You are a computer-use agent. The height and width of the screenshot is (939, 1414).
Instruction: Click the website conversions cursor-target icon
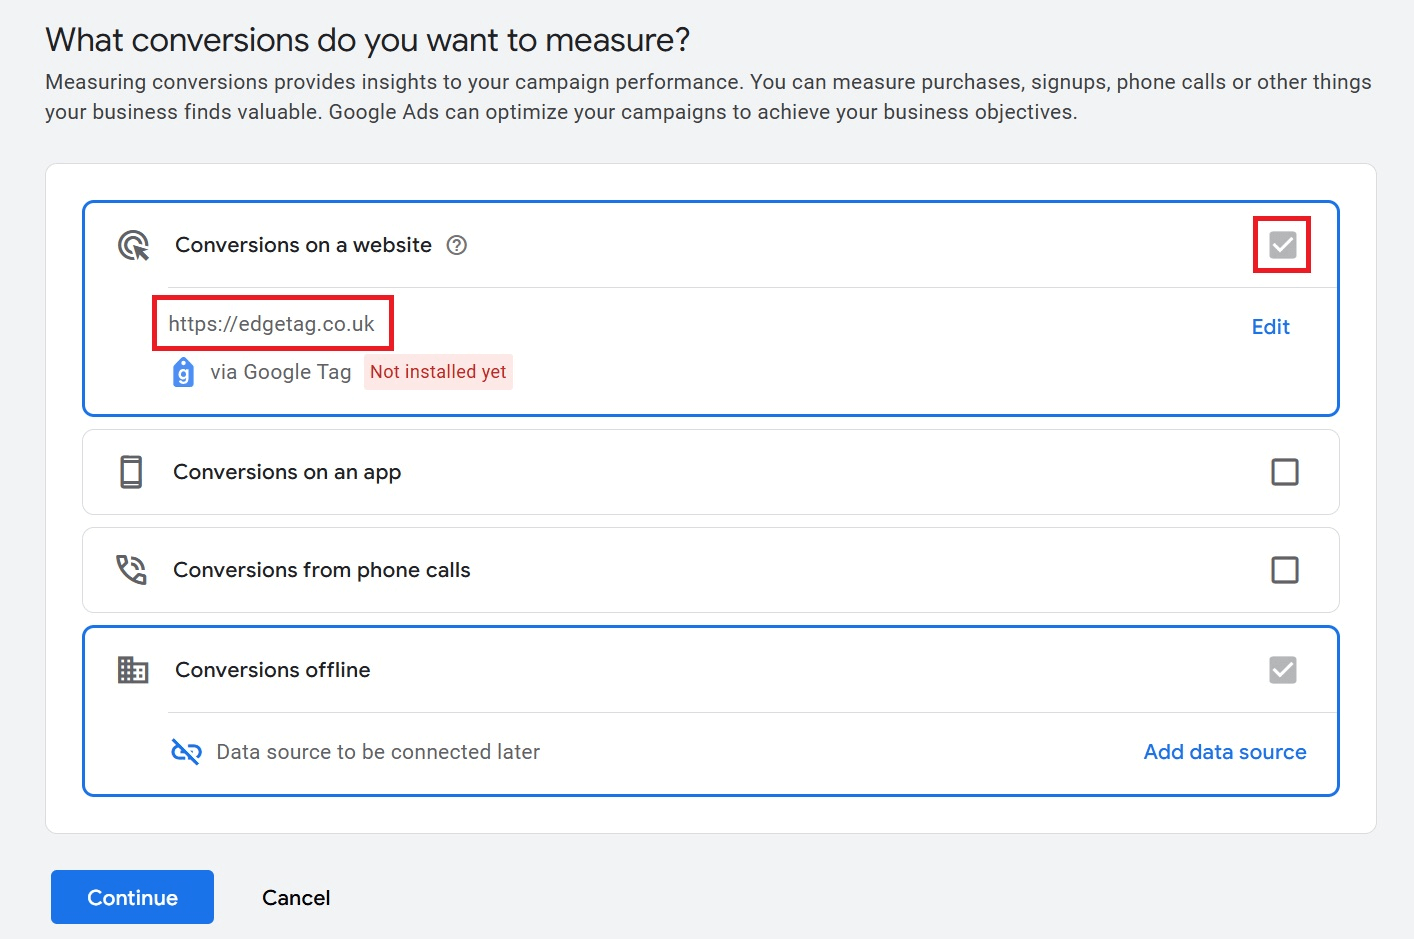[x=133, y=245]
